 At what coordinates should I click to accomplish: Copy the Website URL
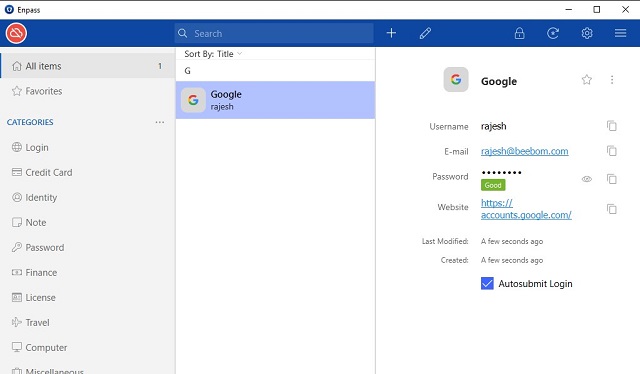click(x=611, y=209)
